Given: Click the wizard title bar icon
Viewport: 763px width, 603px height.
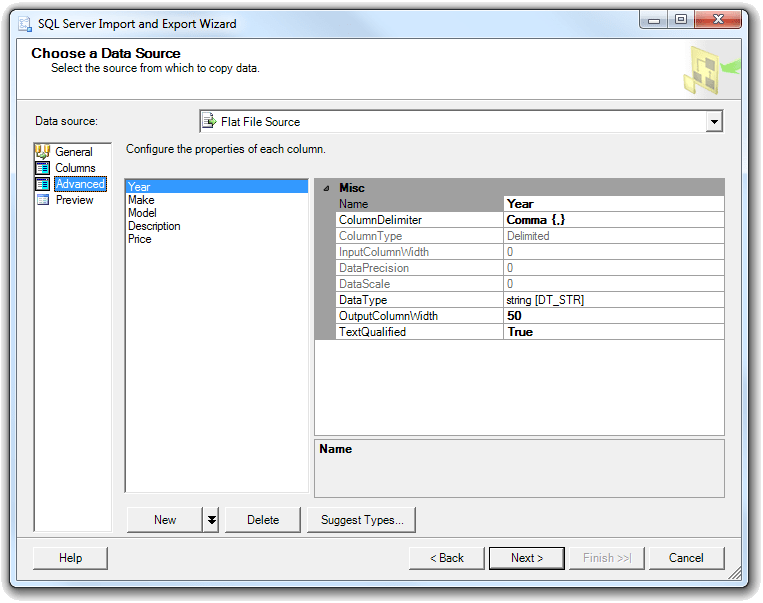Looking at the screenshot, I should 25,24.
